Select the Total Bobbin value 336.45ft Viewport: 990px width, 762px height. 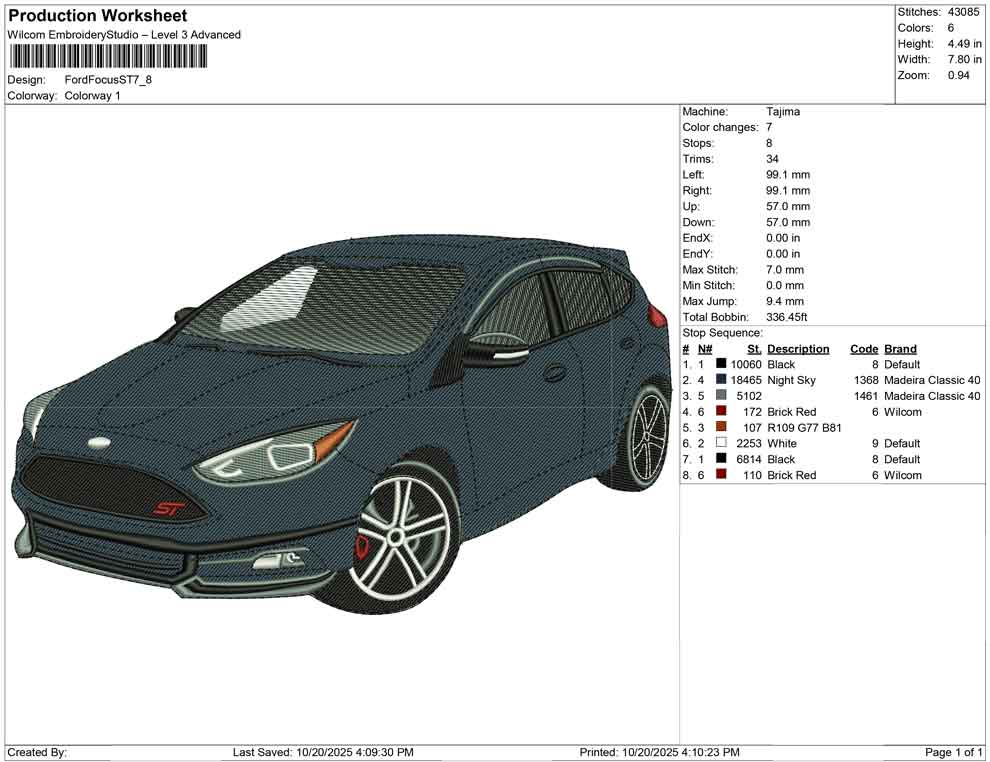click(787, 317)
